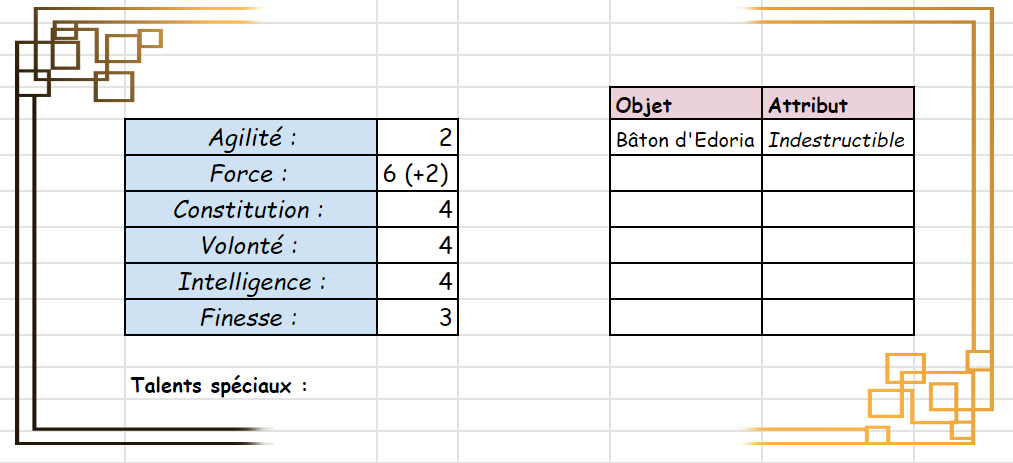Select the orange squares ornament in bottom-right corner

[x=929, y=395]
